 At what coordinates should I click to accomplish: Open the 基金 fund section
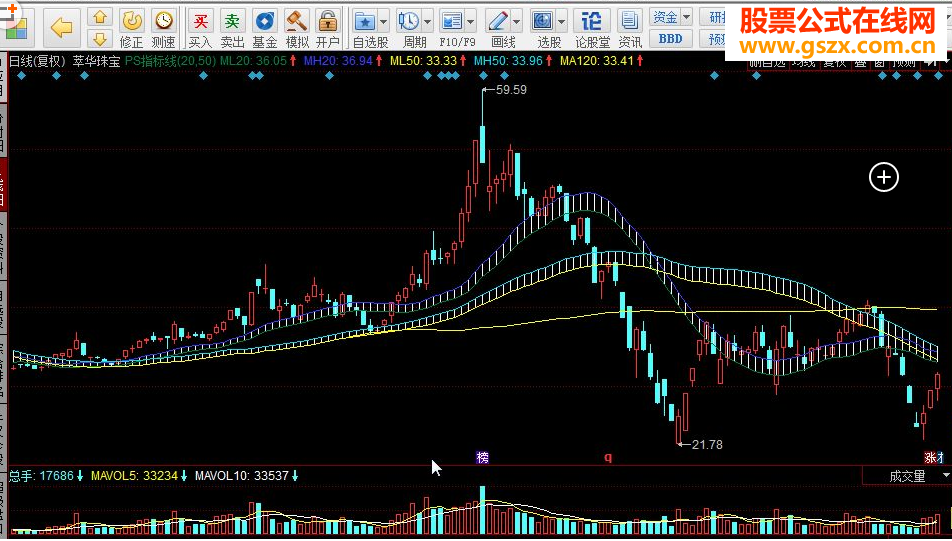coord(265,29)
